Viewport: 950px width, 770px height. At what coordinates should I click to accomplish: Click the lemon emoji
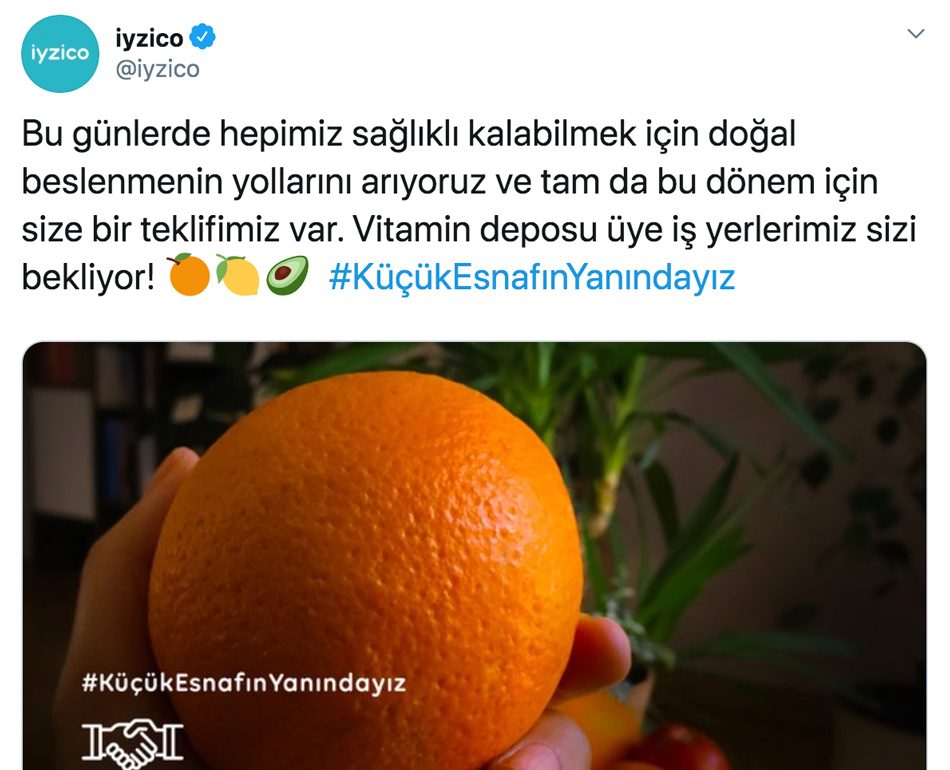tap(238, 275)
